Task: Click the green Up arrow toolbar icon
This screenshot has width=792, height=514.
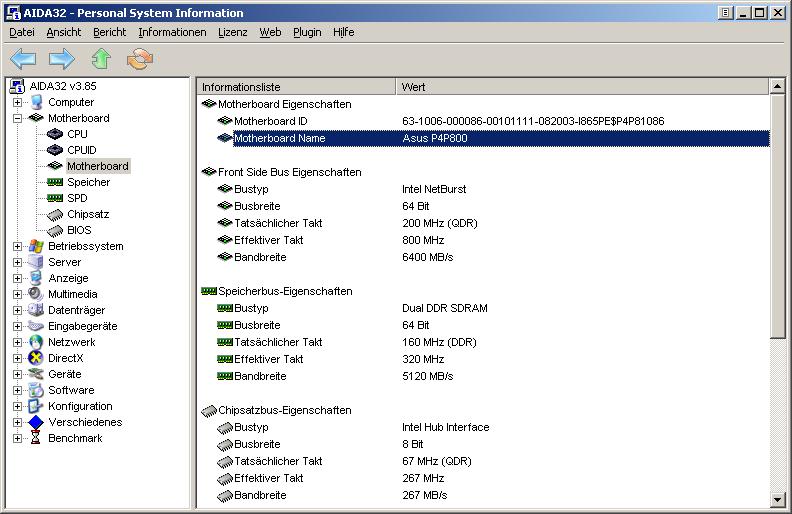Action: (101, 59)
